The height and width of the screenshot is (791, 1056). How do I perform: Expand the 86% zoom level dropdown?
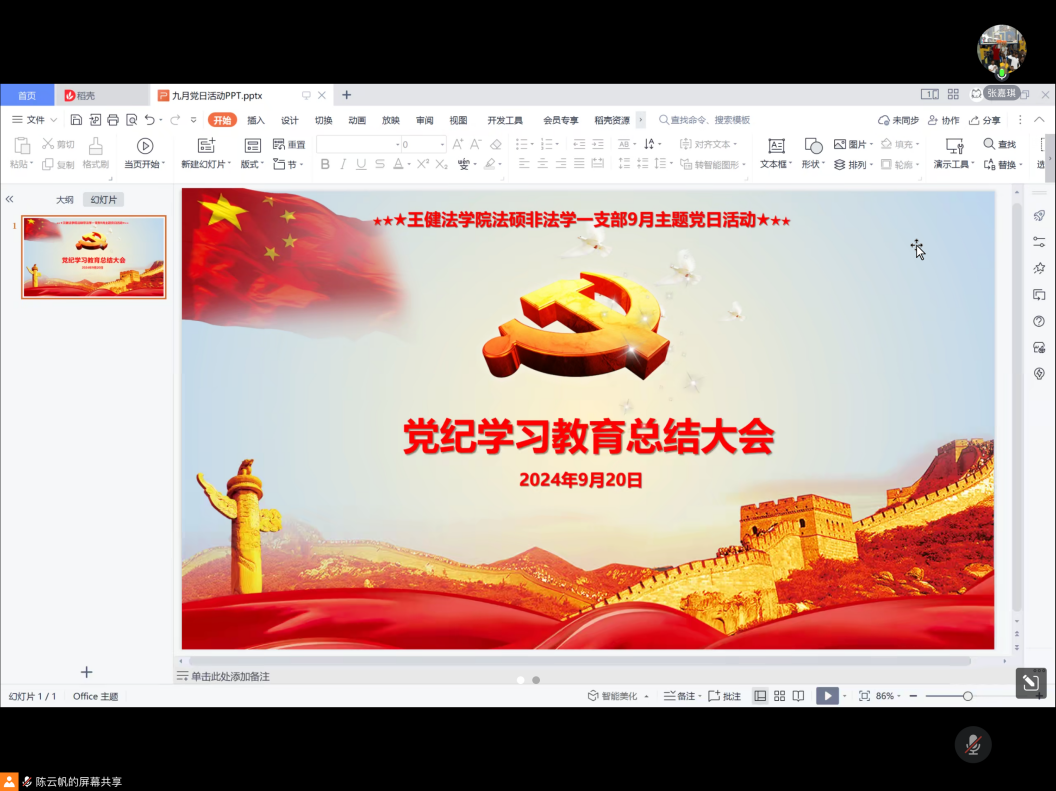pos(890,696)
